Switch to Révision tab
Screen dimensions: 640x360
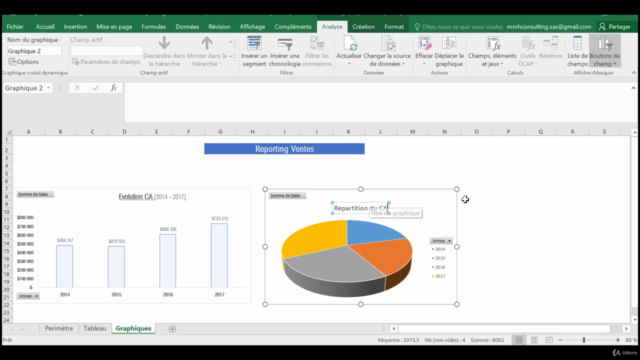(219, 27)
